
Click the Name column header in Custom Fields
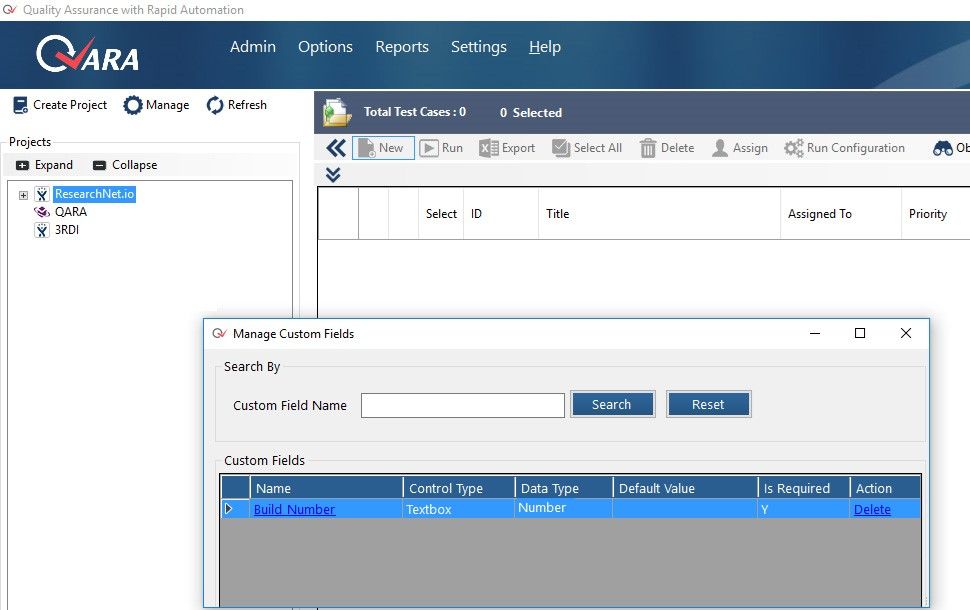click(327, 488)
